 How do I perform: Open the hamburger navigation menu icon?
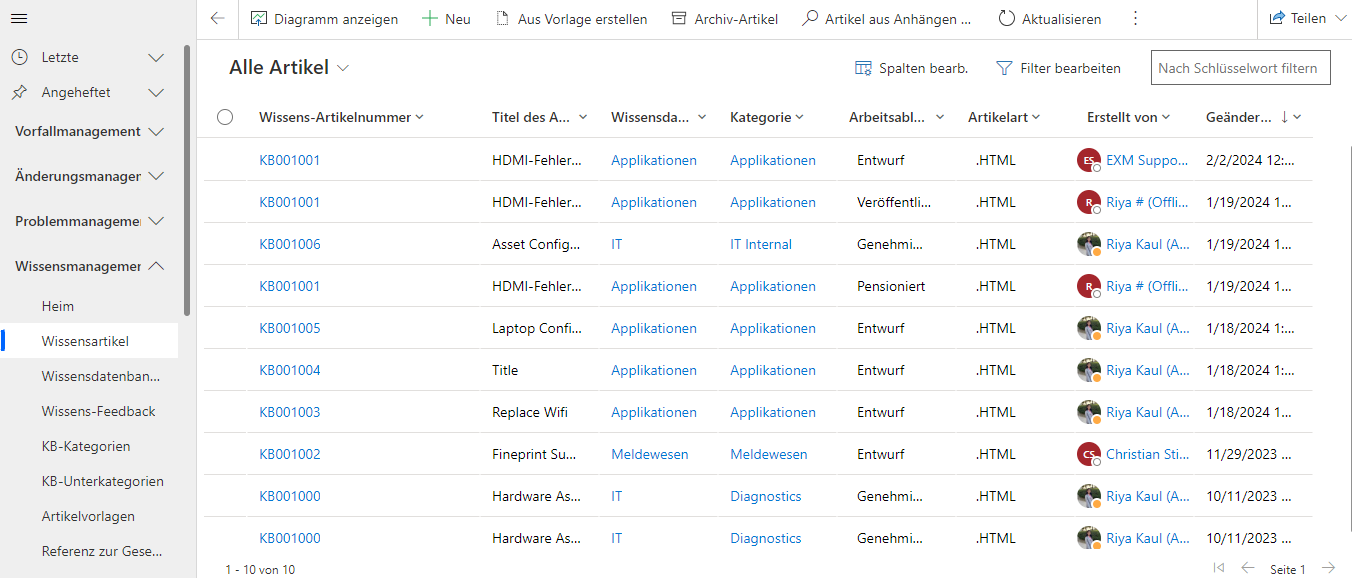[19, 19]
